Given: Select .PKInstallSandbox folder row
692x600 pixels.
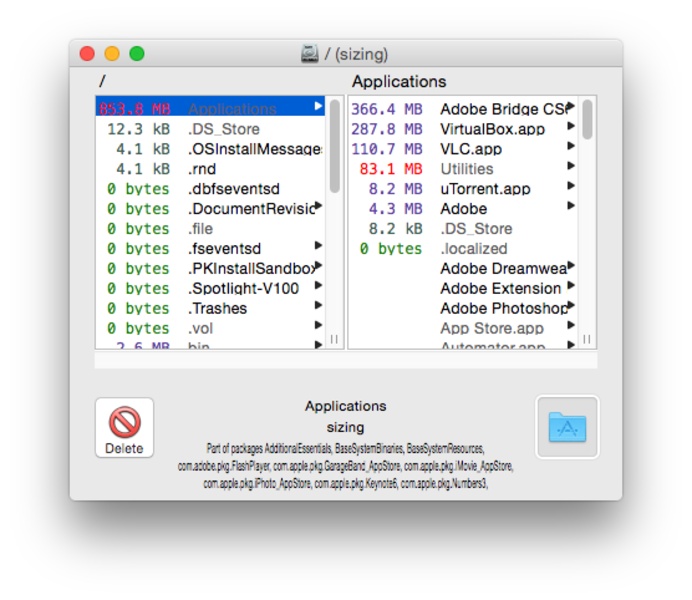Looking at the screenshot, I should pyautogui.click(x=210, y=268).
